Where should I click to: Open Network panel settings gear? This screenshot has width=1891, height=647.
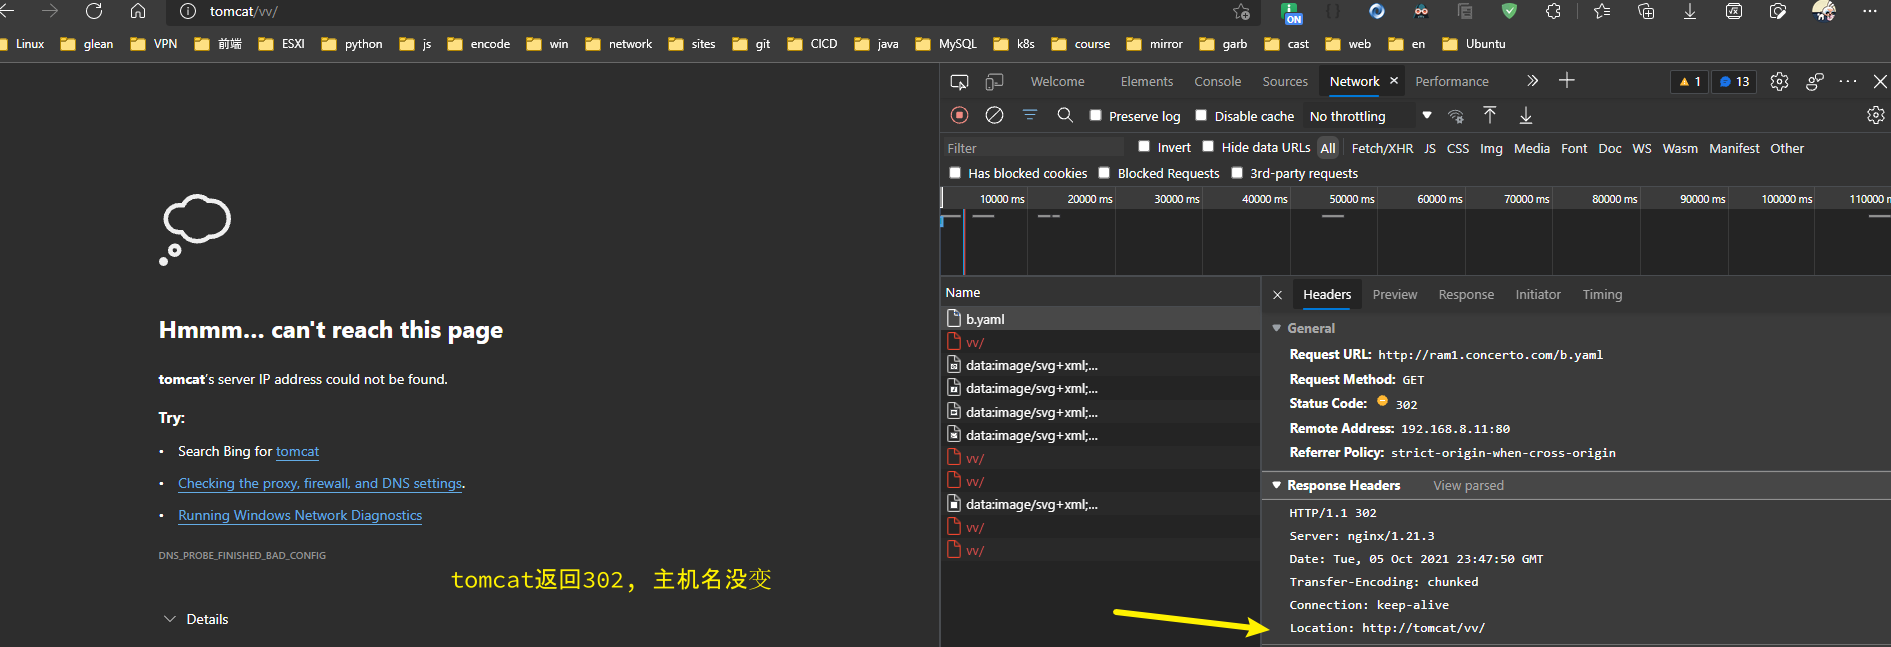pyautogui.click(x=1876, y=115)
